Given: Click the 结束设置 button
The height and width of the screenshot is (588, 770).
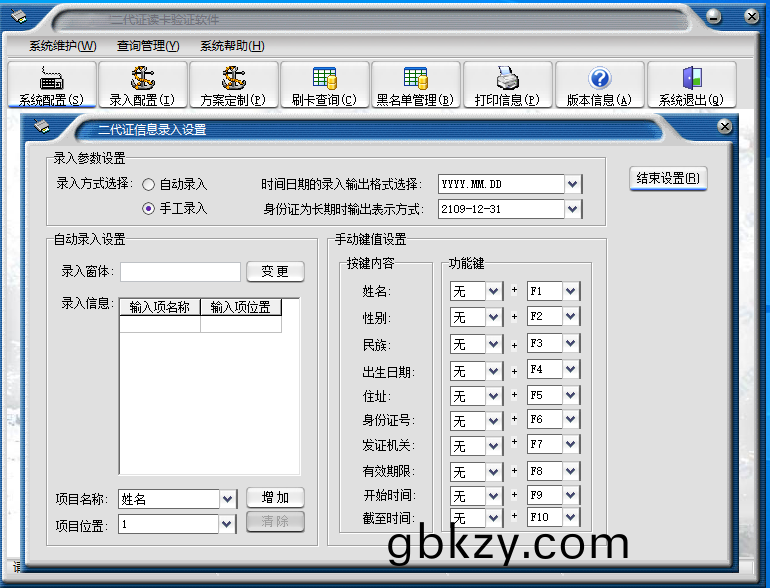Looking at the screenshot, I should pyautogui.click(x=669, y=179).
